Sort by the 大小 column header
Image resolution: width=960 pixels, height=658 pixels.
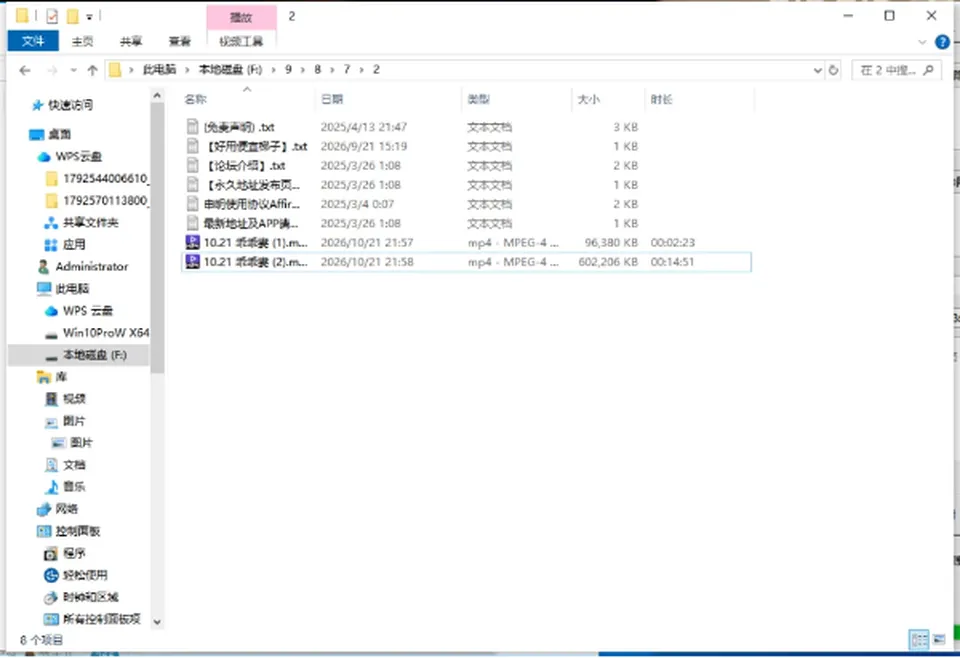(x=609, y=99)
